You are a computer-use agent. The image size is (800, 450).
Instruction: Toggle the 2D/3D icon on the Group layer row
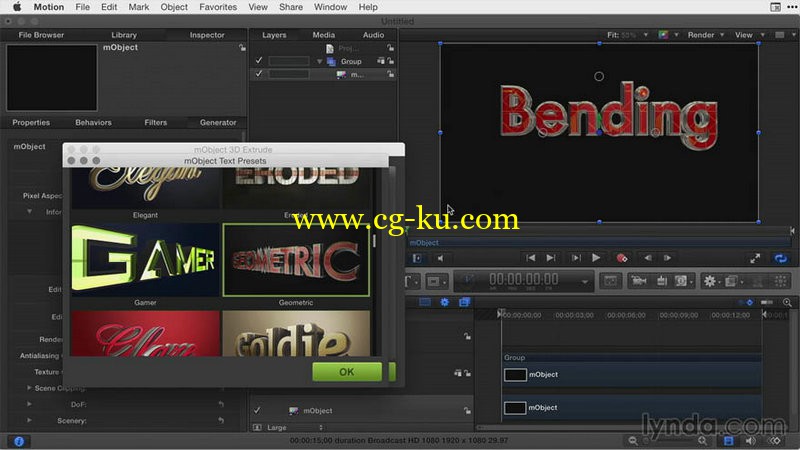tap(381, 61)
